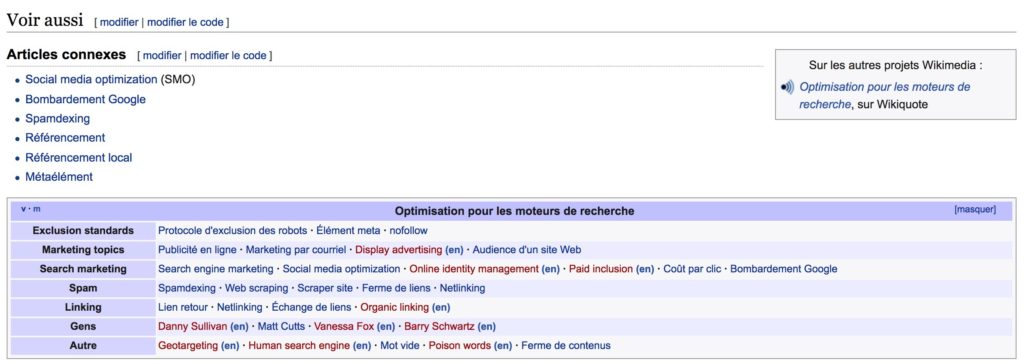The width and height of the screenshot is (1024, 364).
Task: Open the Mot vide link
Action: pyautogui.click(x=400, y=345)
